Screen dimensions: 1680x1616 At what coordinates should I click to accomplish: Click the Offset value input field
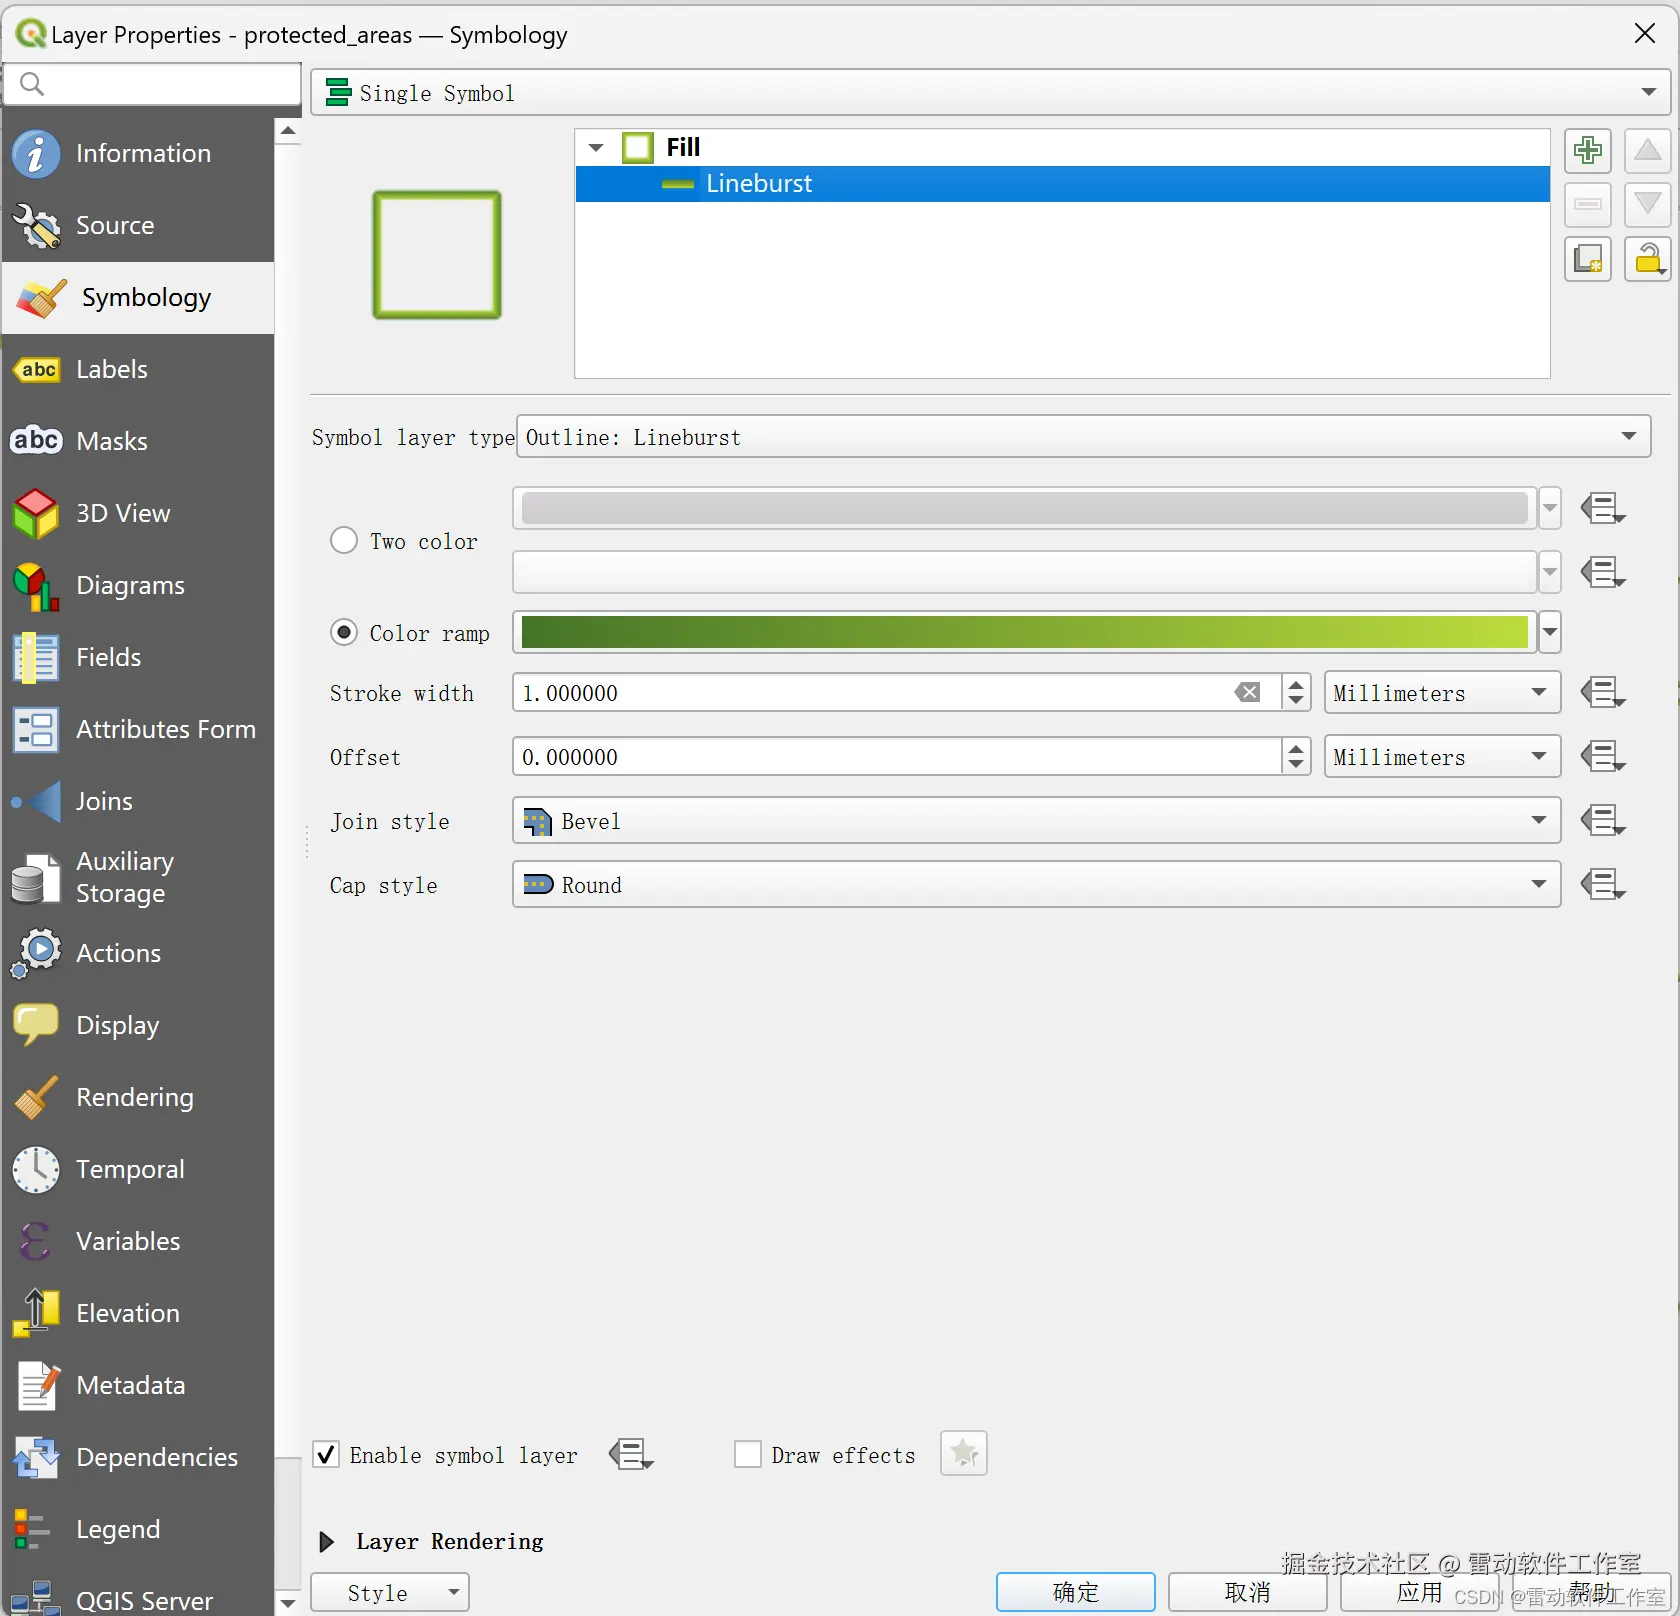897,756
